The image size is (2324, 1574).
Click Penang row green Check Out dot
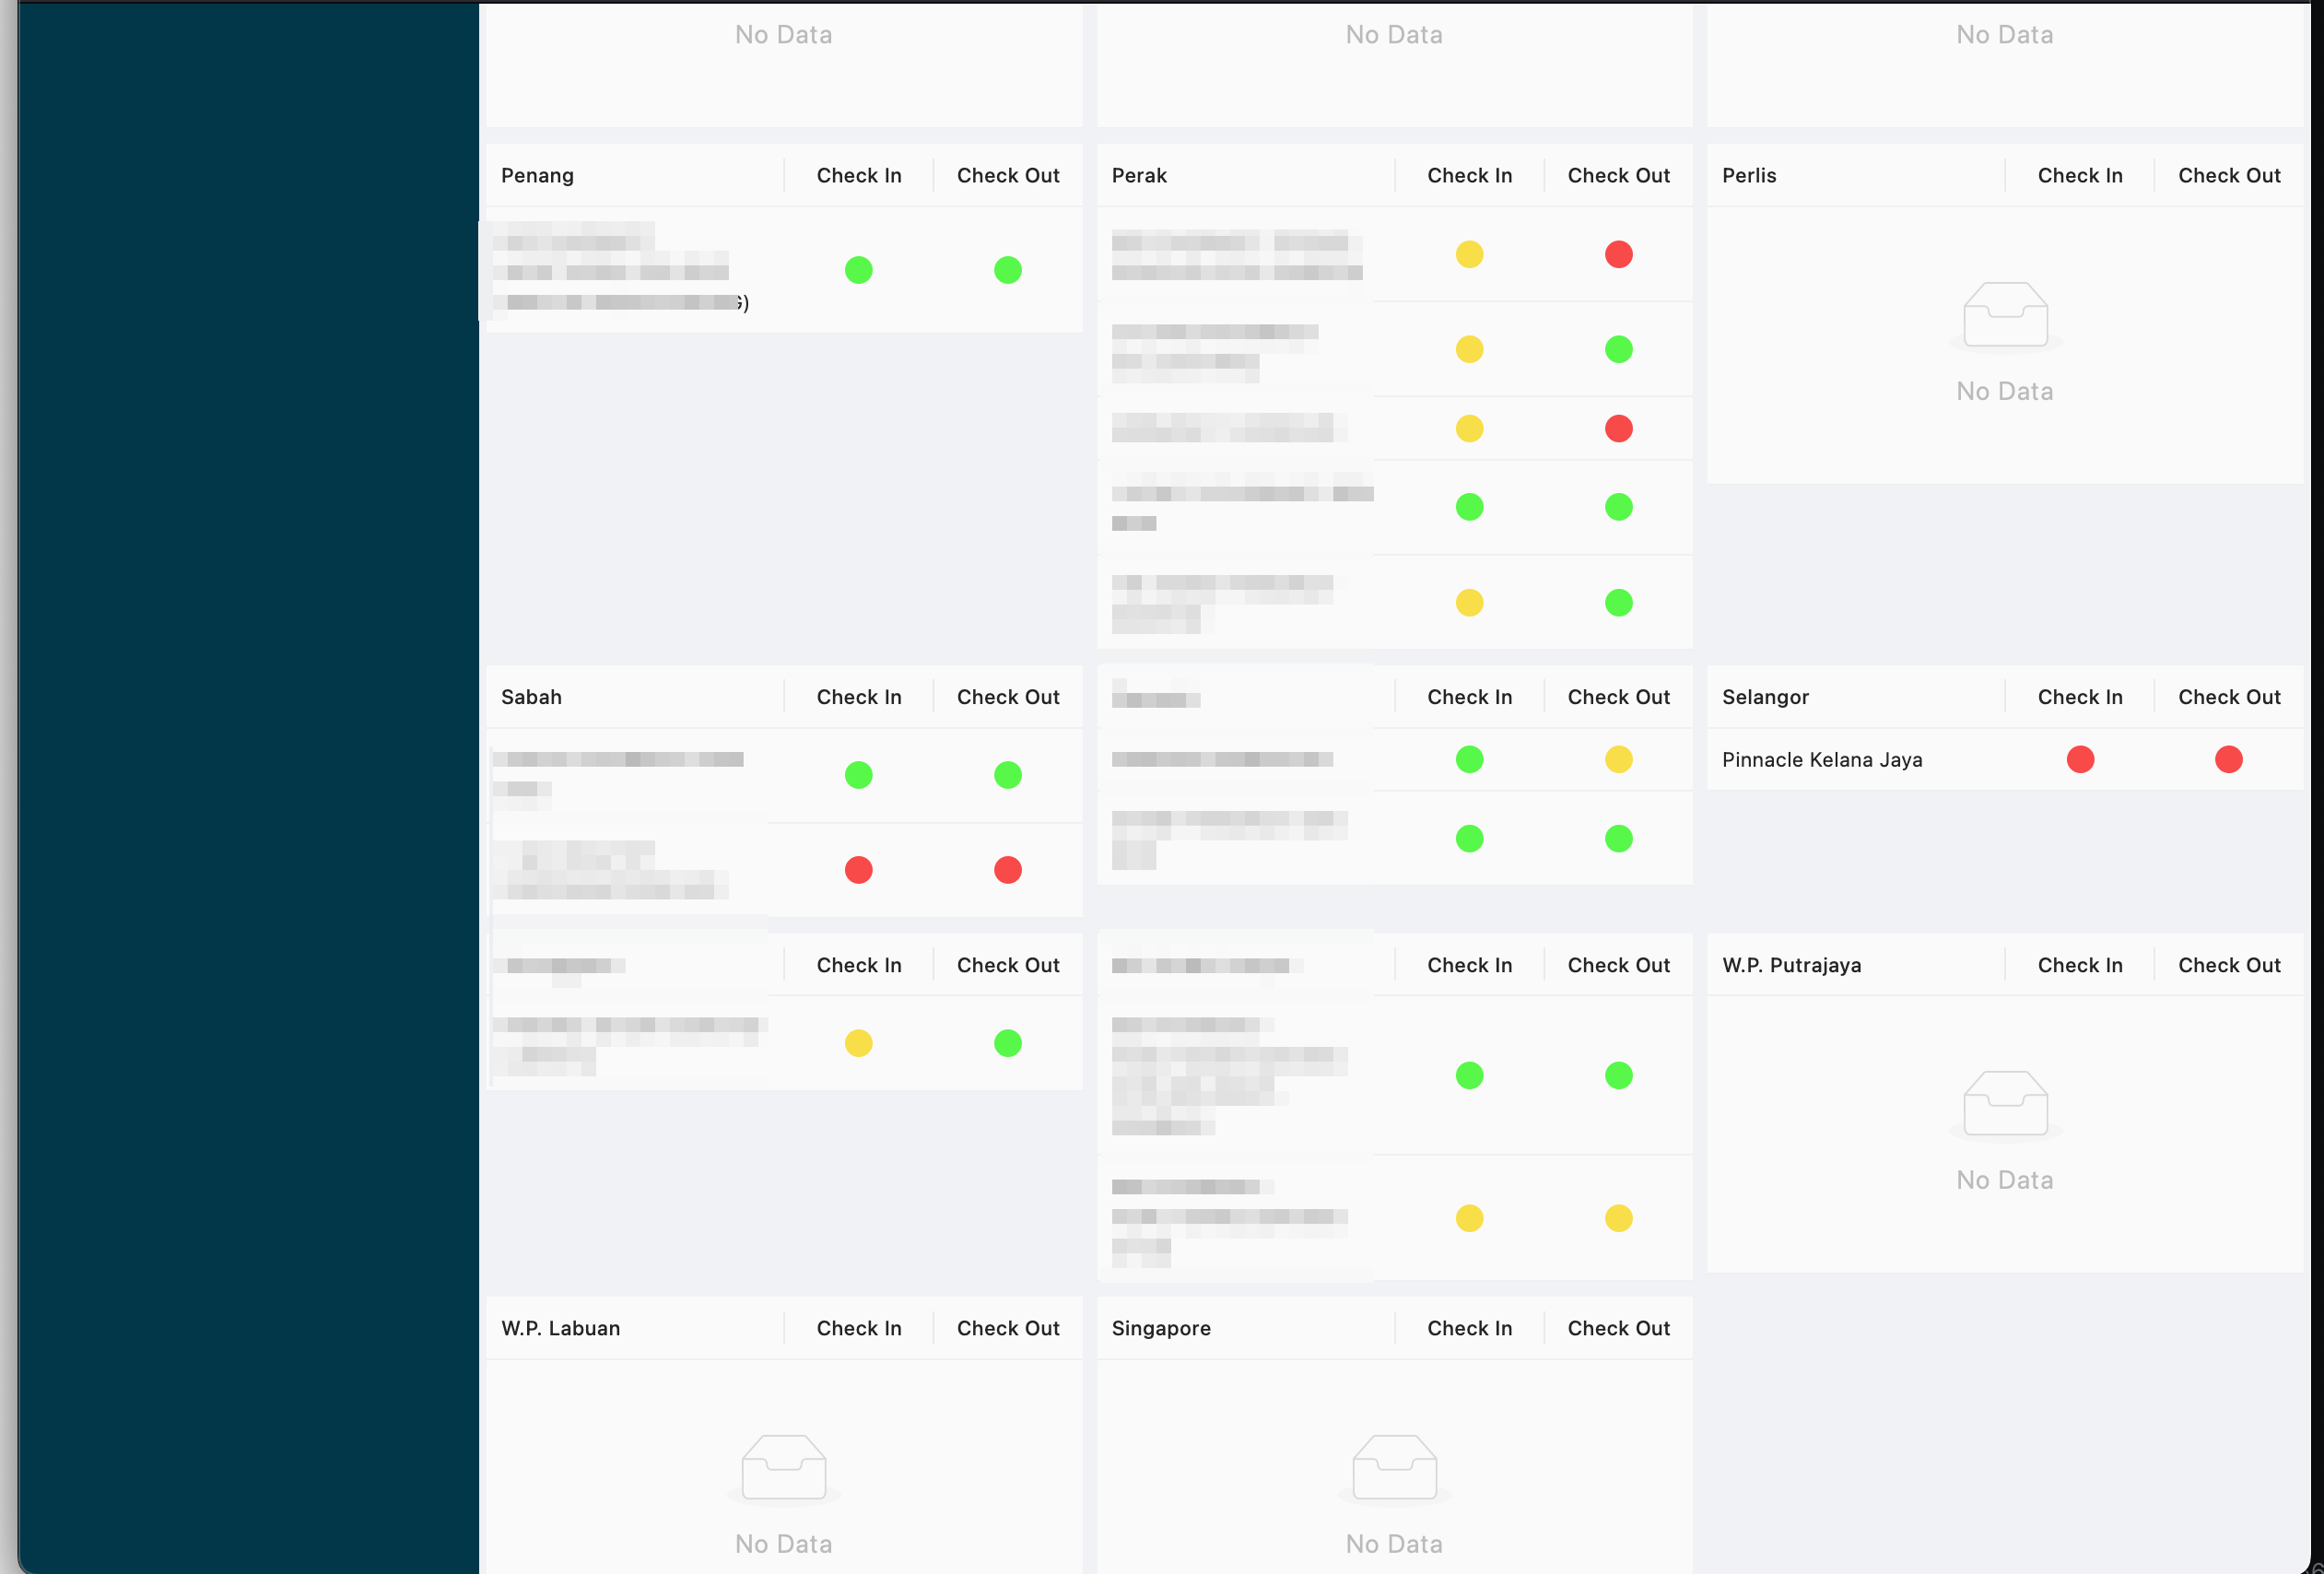tap(1007, 270)
